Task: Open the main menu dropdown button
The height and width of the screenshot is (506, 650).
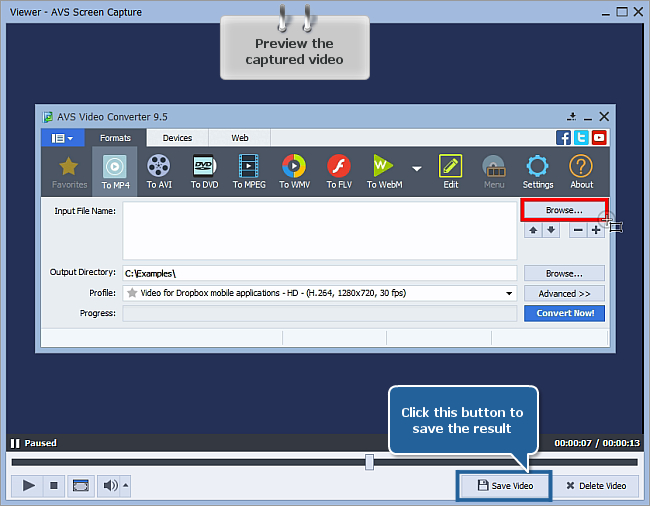Action: pyautogui.click(x=62, y=138)
